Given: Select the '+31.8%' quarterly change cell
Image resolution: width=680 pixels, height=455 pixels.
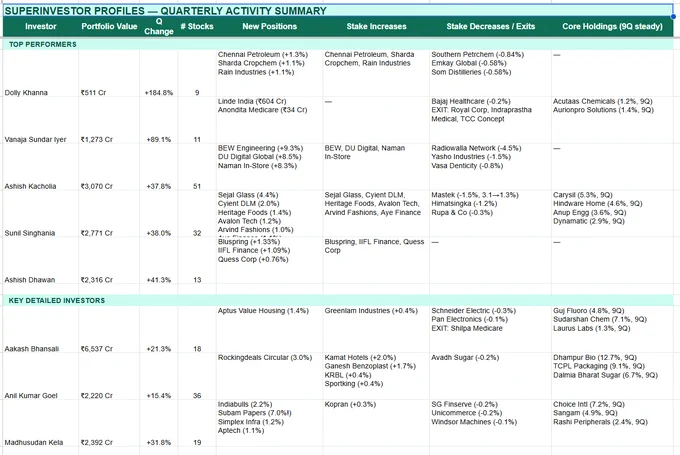Looking at the screenshot, I should [x=159, y=423].
